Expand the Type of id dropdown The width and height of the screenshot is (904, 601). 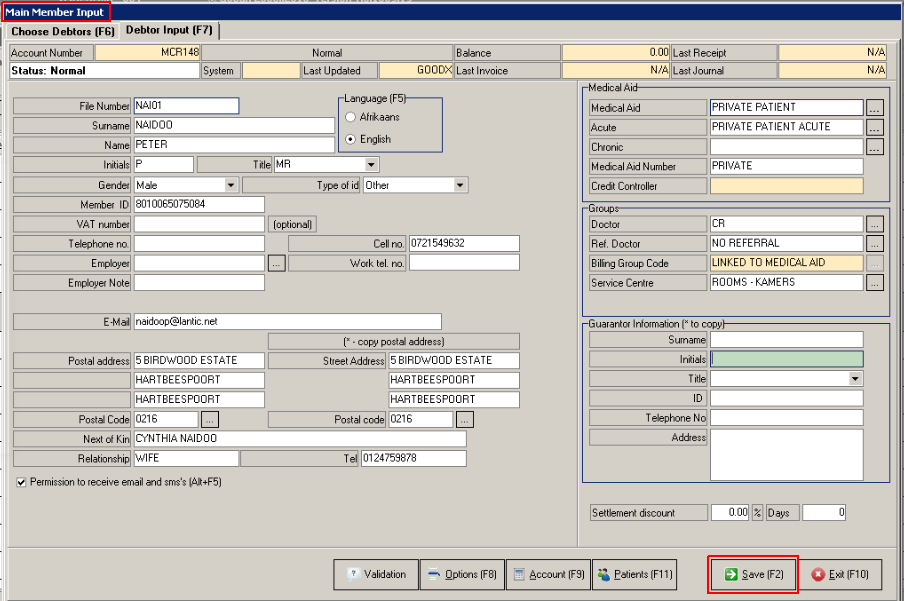[x=460, y=185]
